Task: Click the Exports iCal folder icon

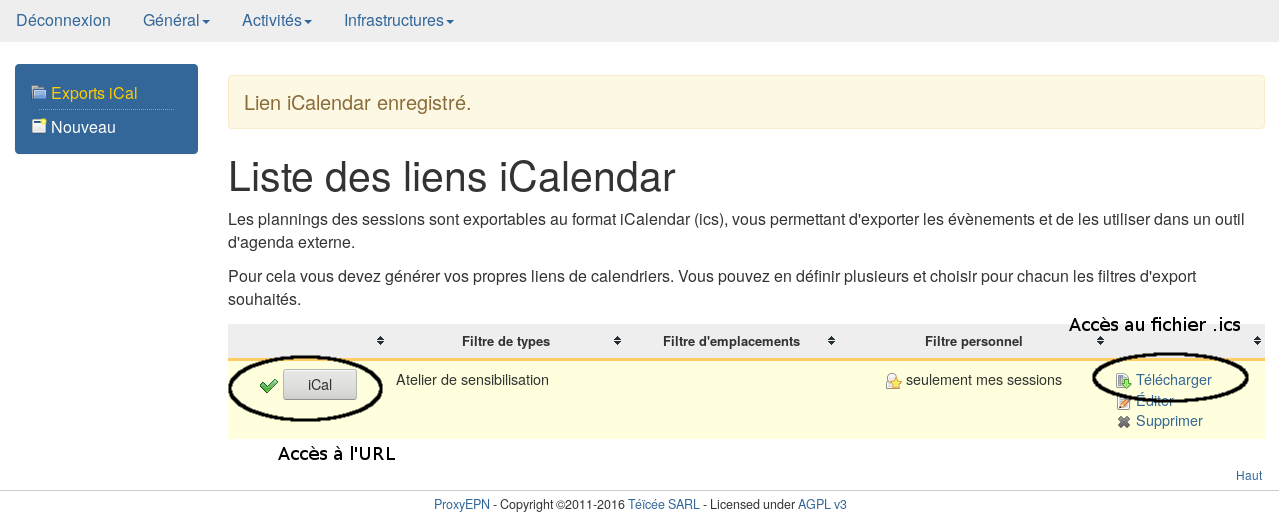Action: (39, 93)
